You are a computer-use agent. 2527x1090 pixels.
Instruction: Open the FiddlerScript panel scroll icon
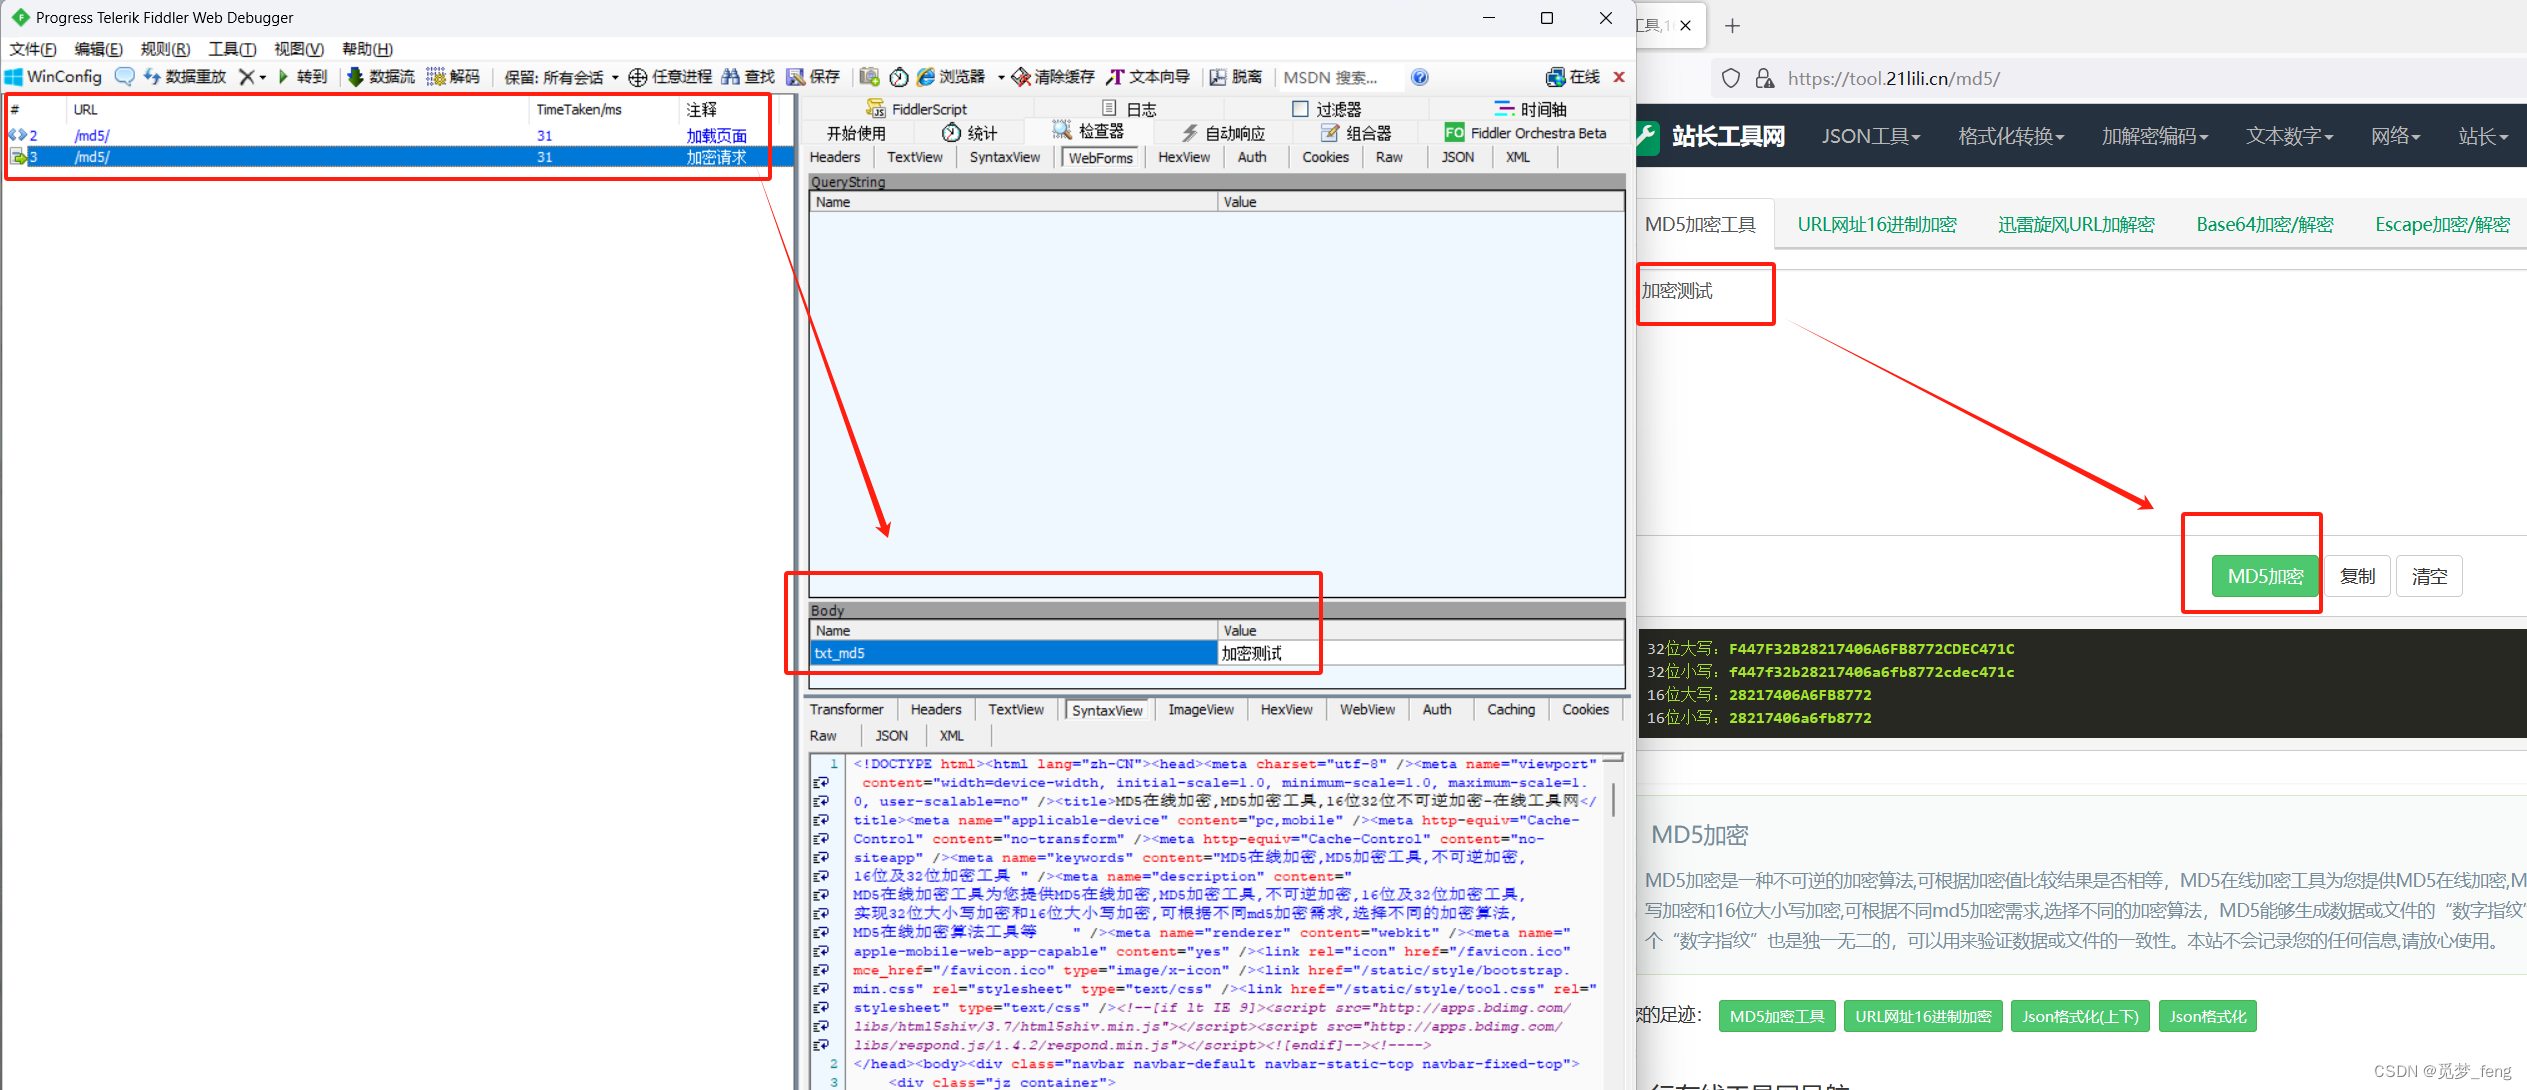876,108
